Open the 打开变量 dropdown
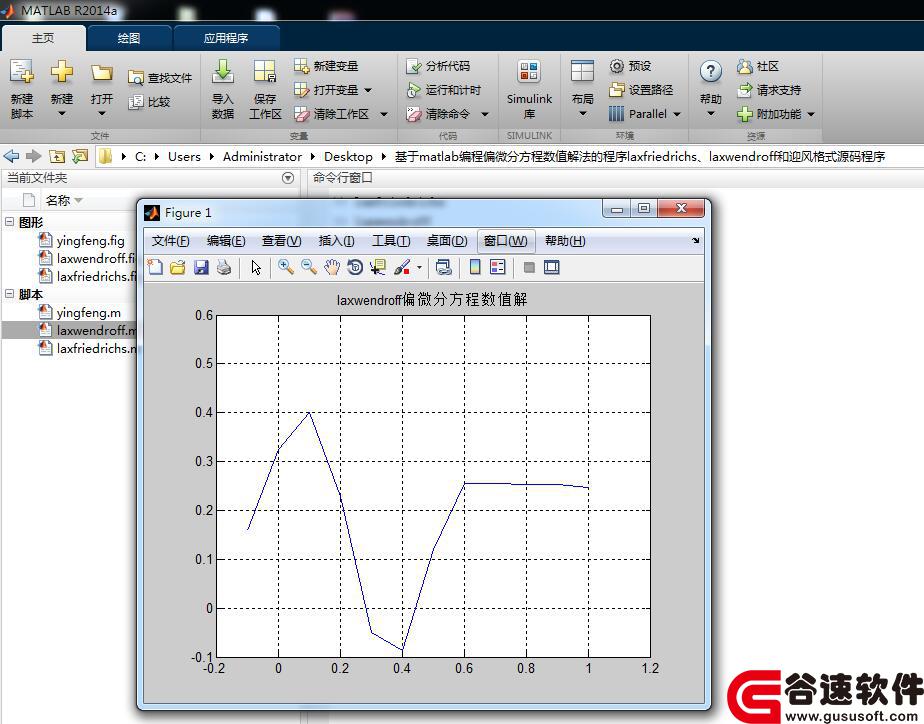This screenshot has height=724, width=924. click(x=368, y=90)
